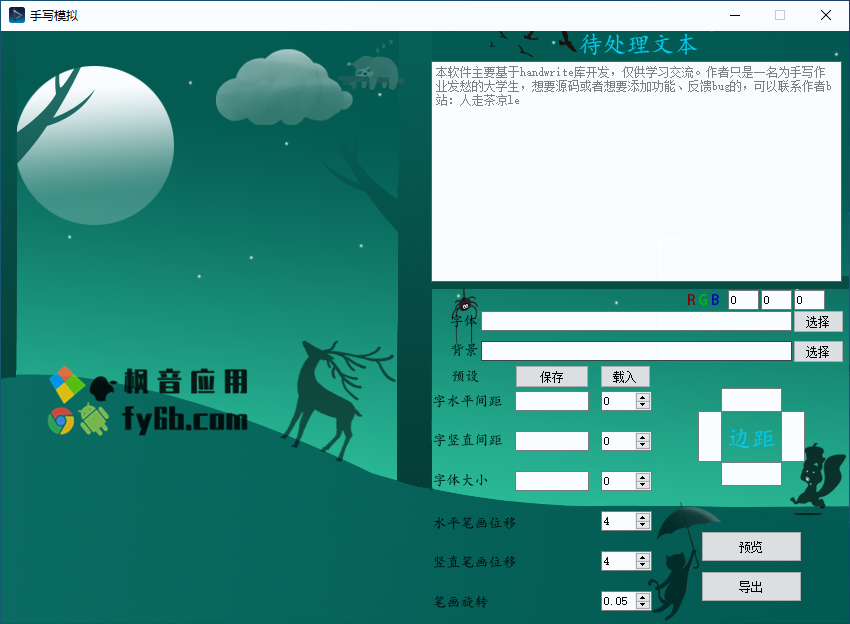
Task: Save the preset with 保存
Action: (552, 377)
